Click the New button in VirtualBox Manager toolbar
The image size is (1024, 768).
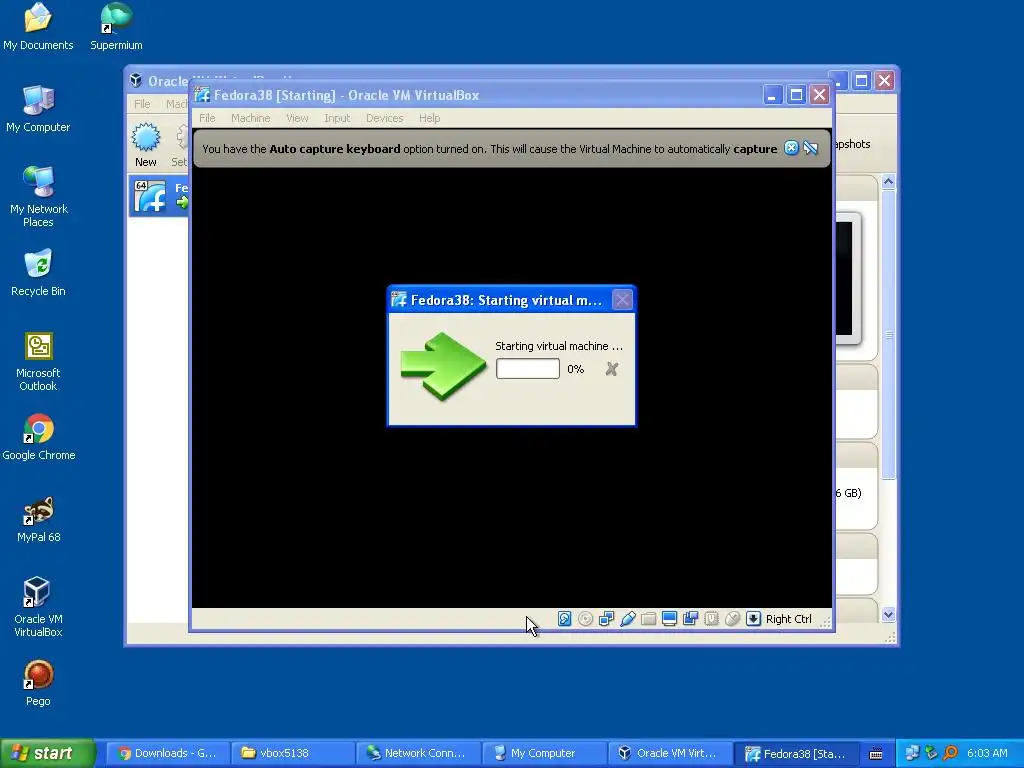tap(146, 145)
